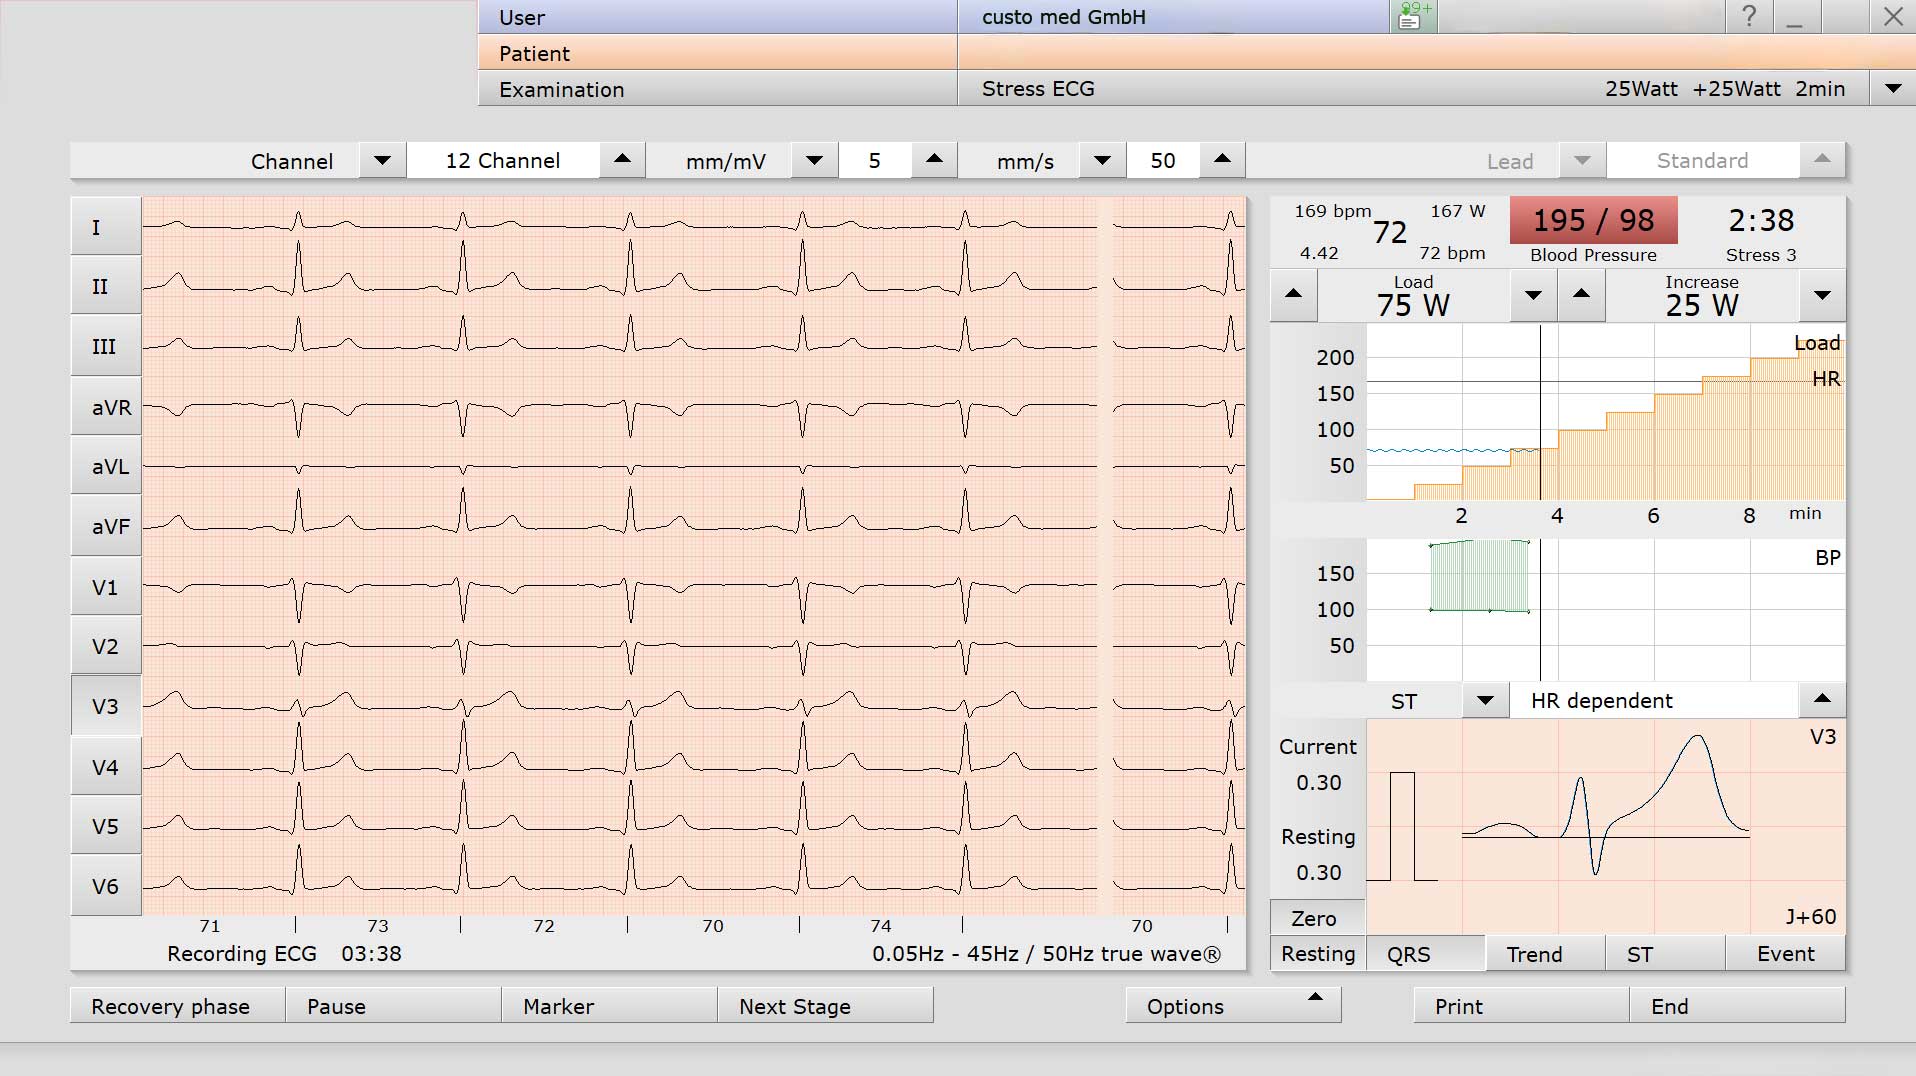This screenshot has width=1916, height=1076.
Task: Switch to the Resting tab
Action: (x=1317, y=954)
